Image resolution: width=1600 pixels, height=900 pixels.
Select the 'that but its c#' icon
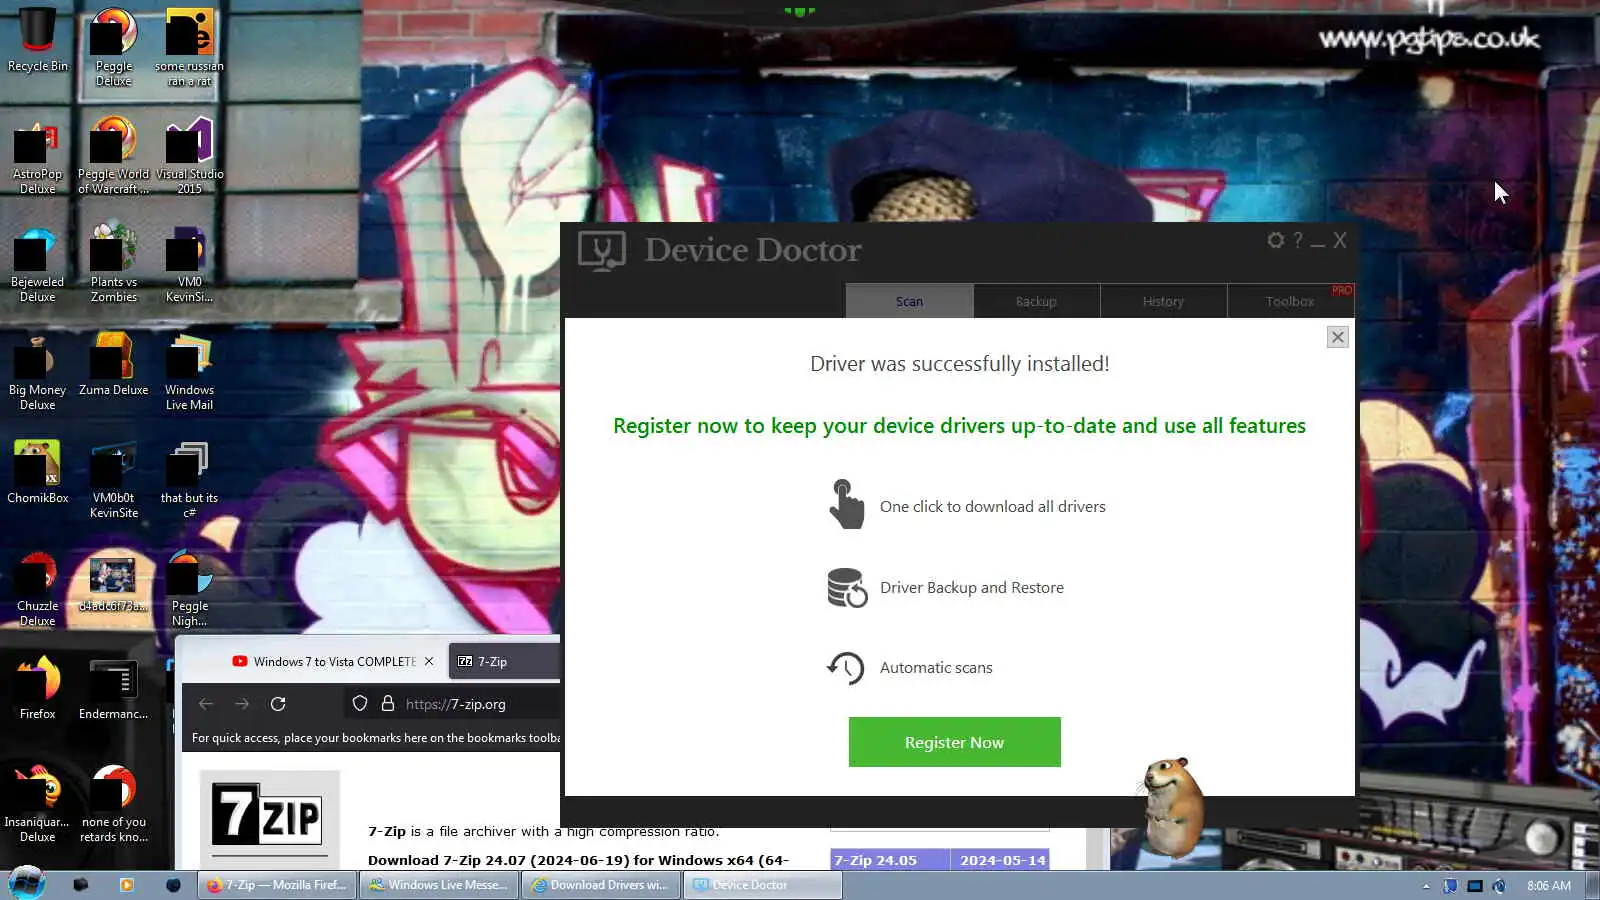point(189,479)
